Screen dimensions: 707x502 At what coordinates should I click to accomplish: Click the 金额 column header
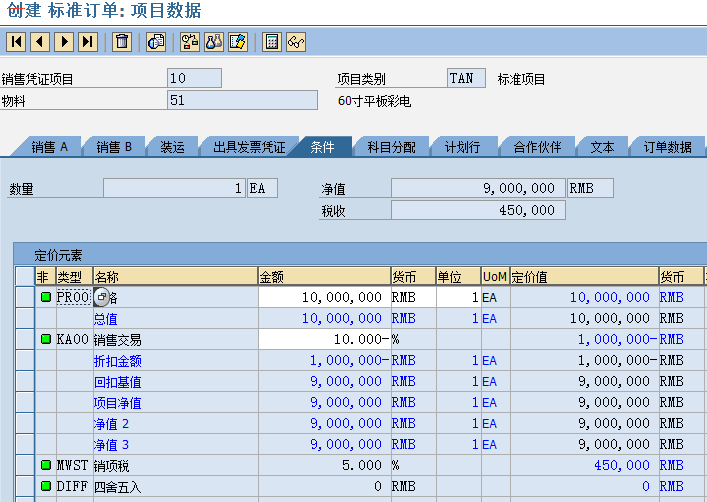(x=325, y=276)
